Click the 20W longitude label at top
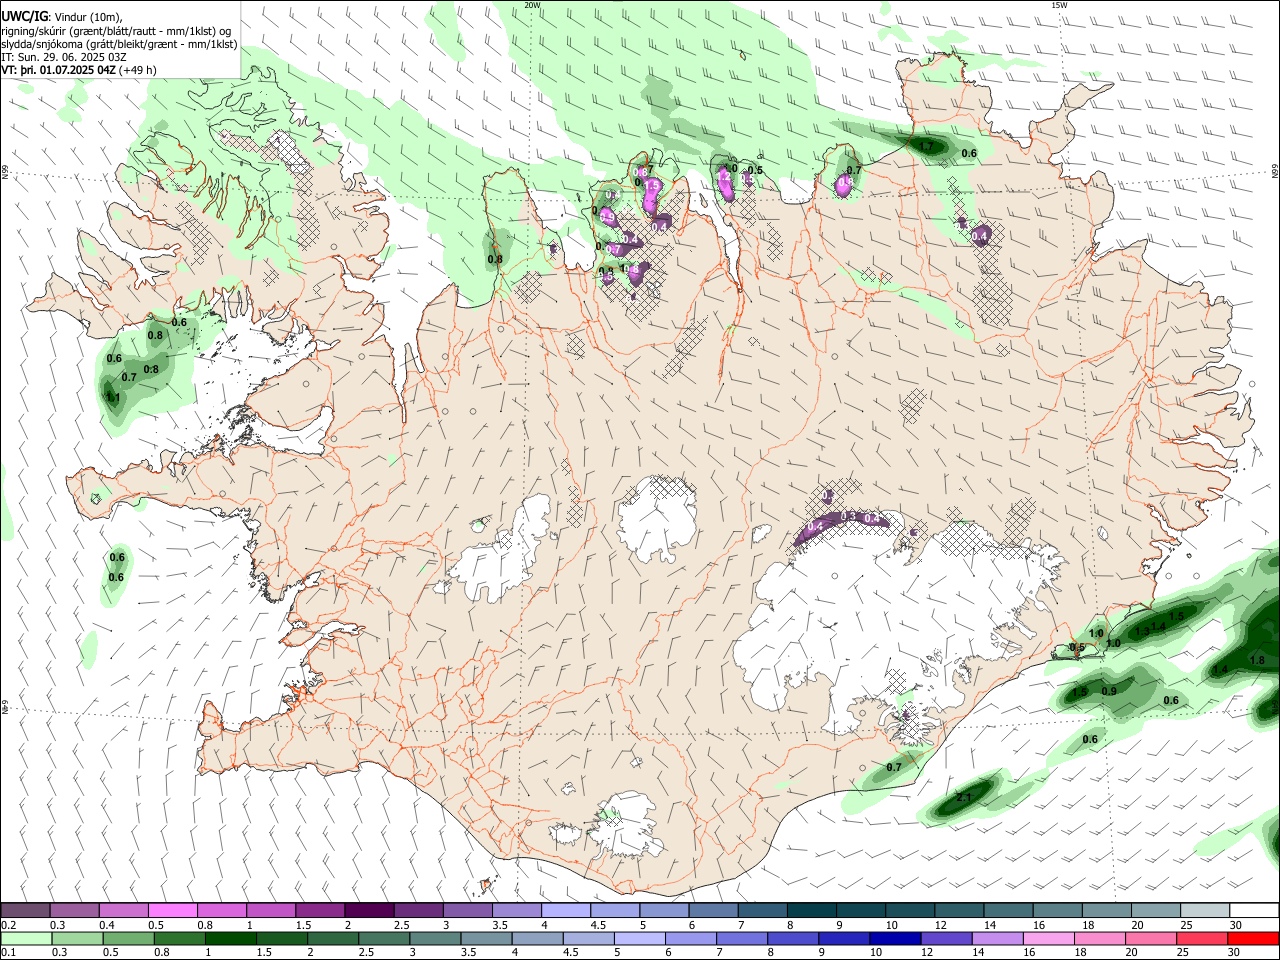1280x960 pixels. pos(532,5)
